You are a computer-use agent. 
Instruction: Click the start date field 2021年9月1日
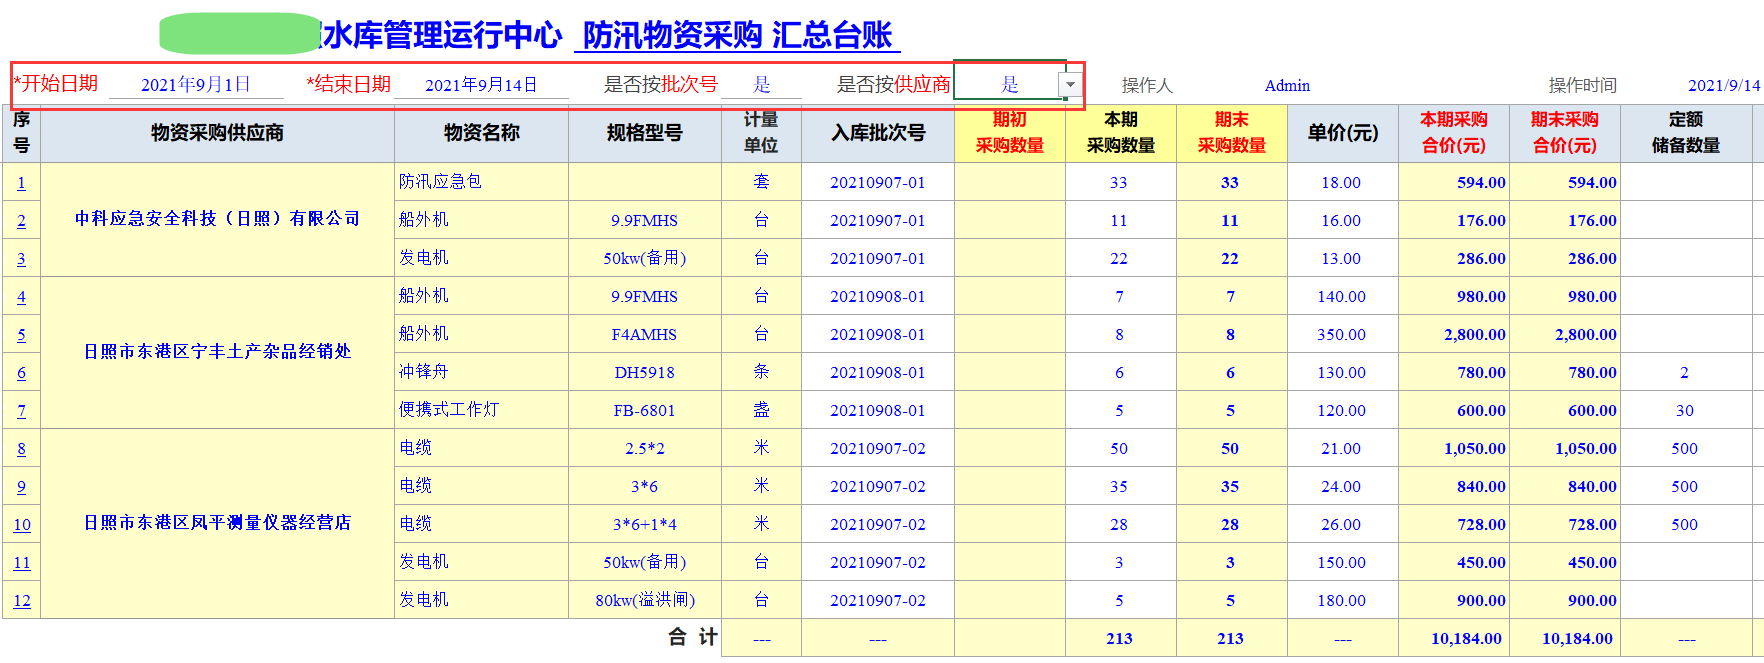point(196,85)
